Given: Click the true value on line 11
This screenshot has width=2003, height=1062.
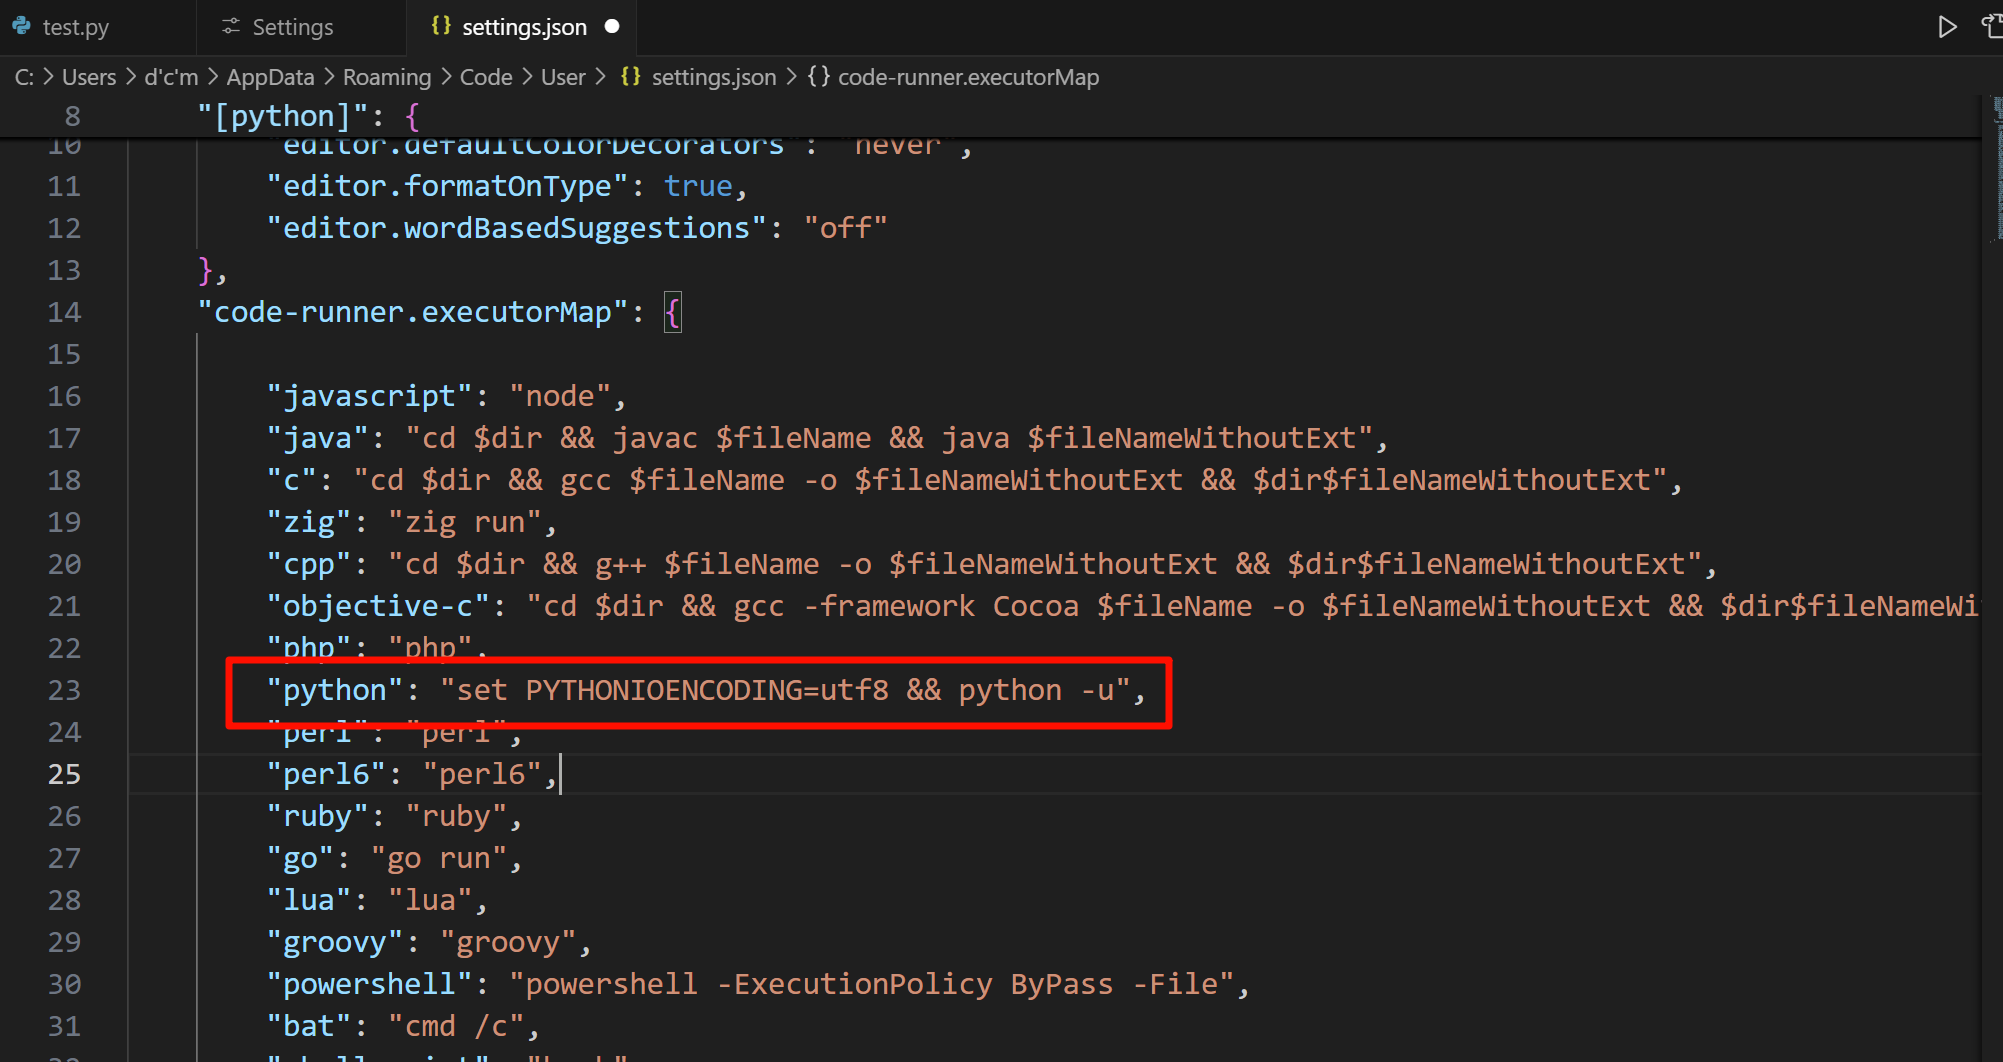Looking at the screenshot, I should 698,186.
